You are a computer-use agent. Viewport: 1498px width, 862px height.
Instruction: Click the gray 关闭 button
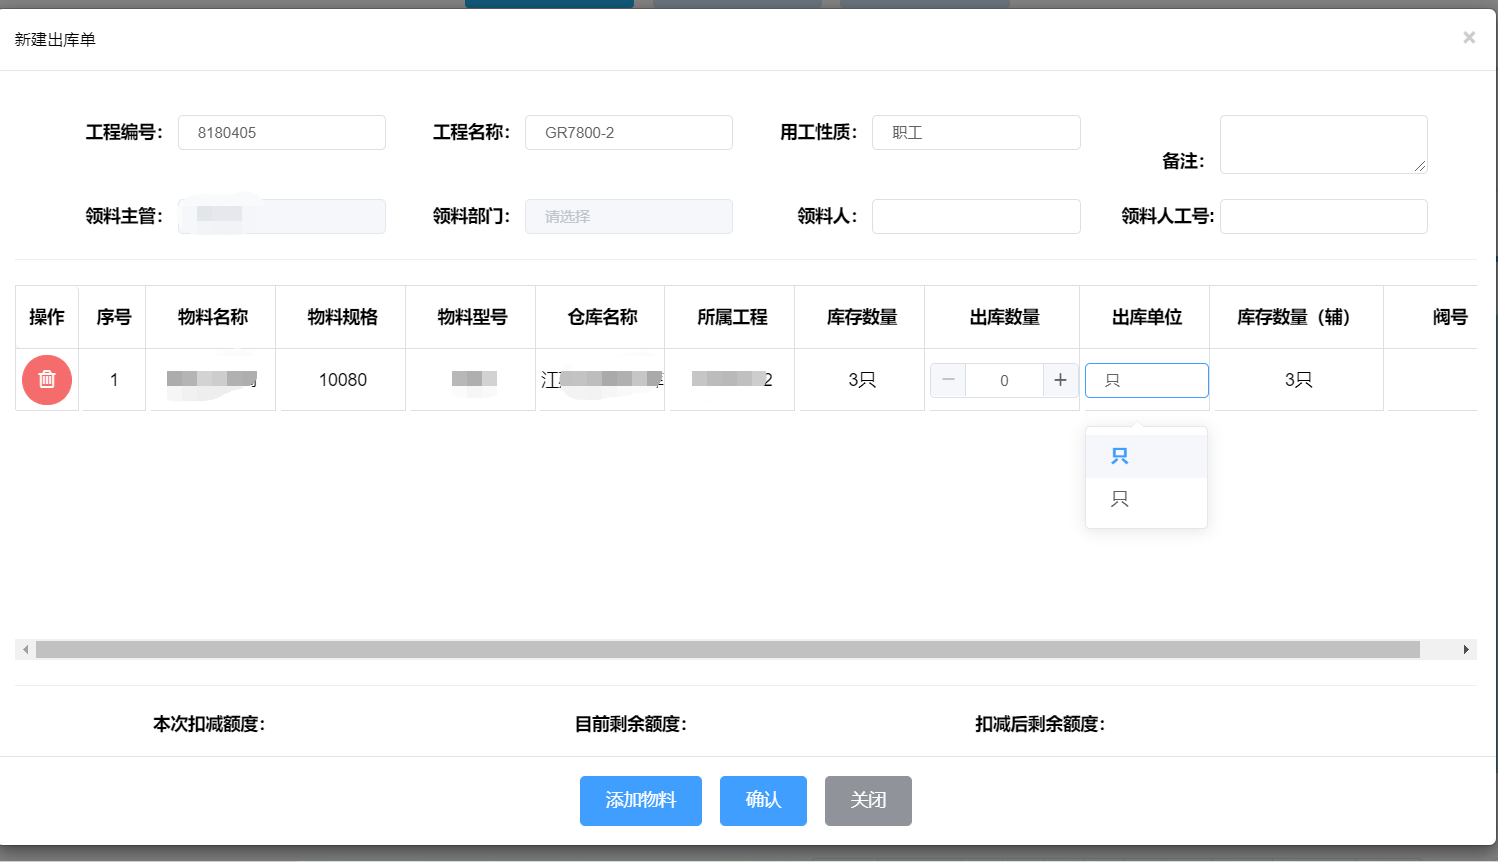point(868,800)
